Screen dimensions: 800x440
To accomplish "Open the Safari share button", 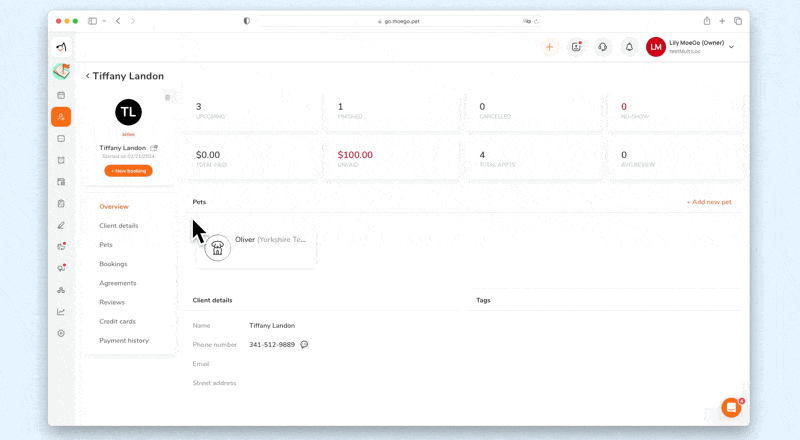I will 707,21.
